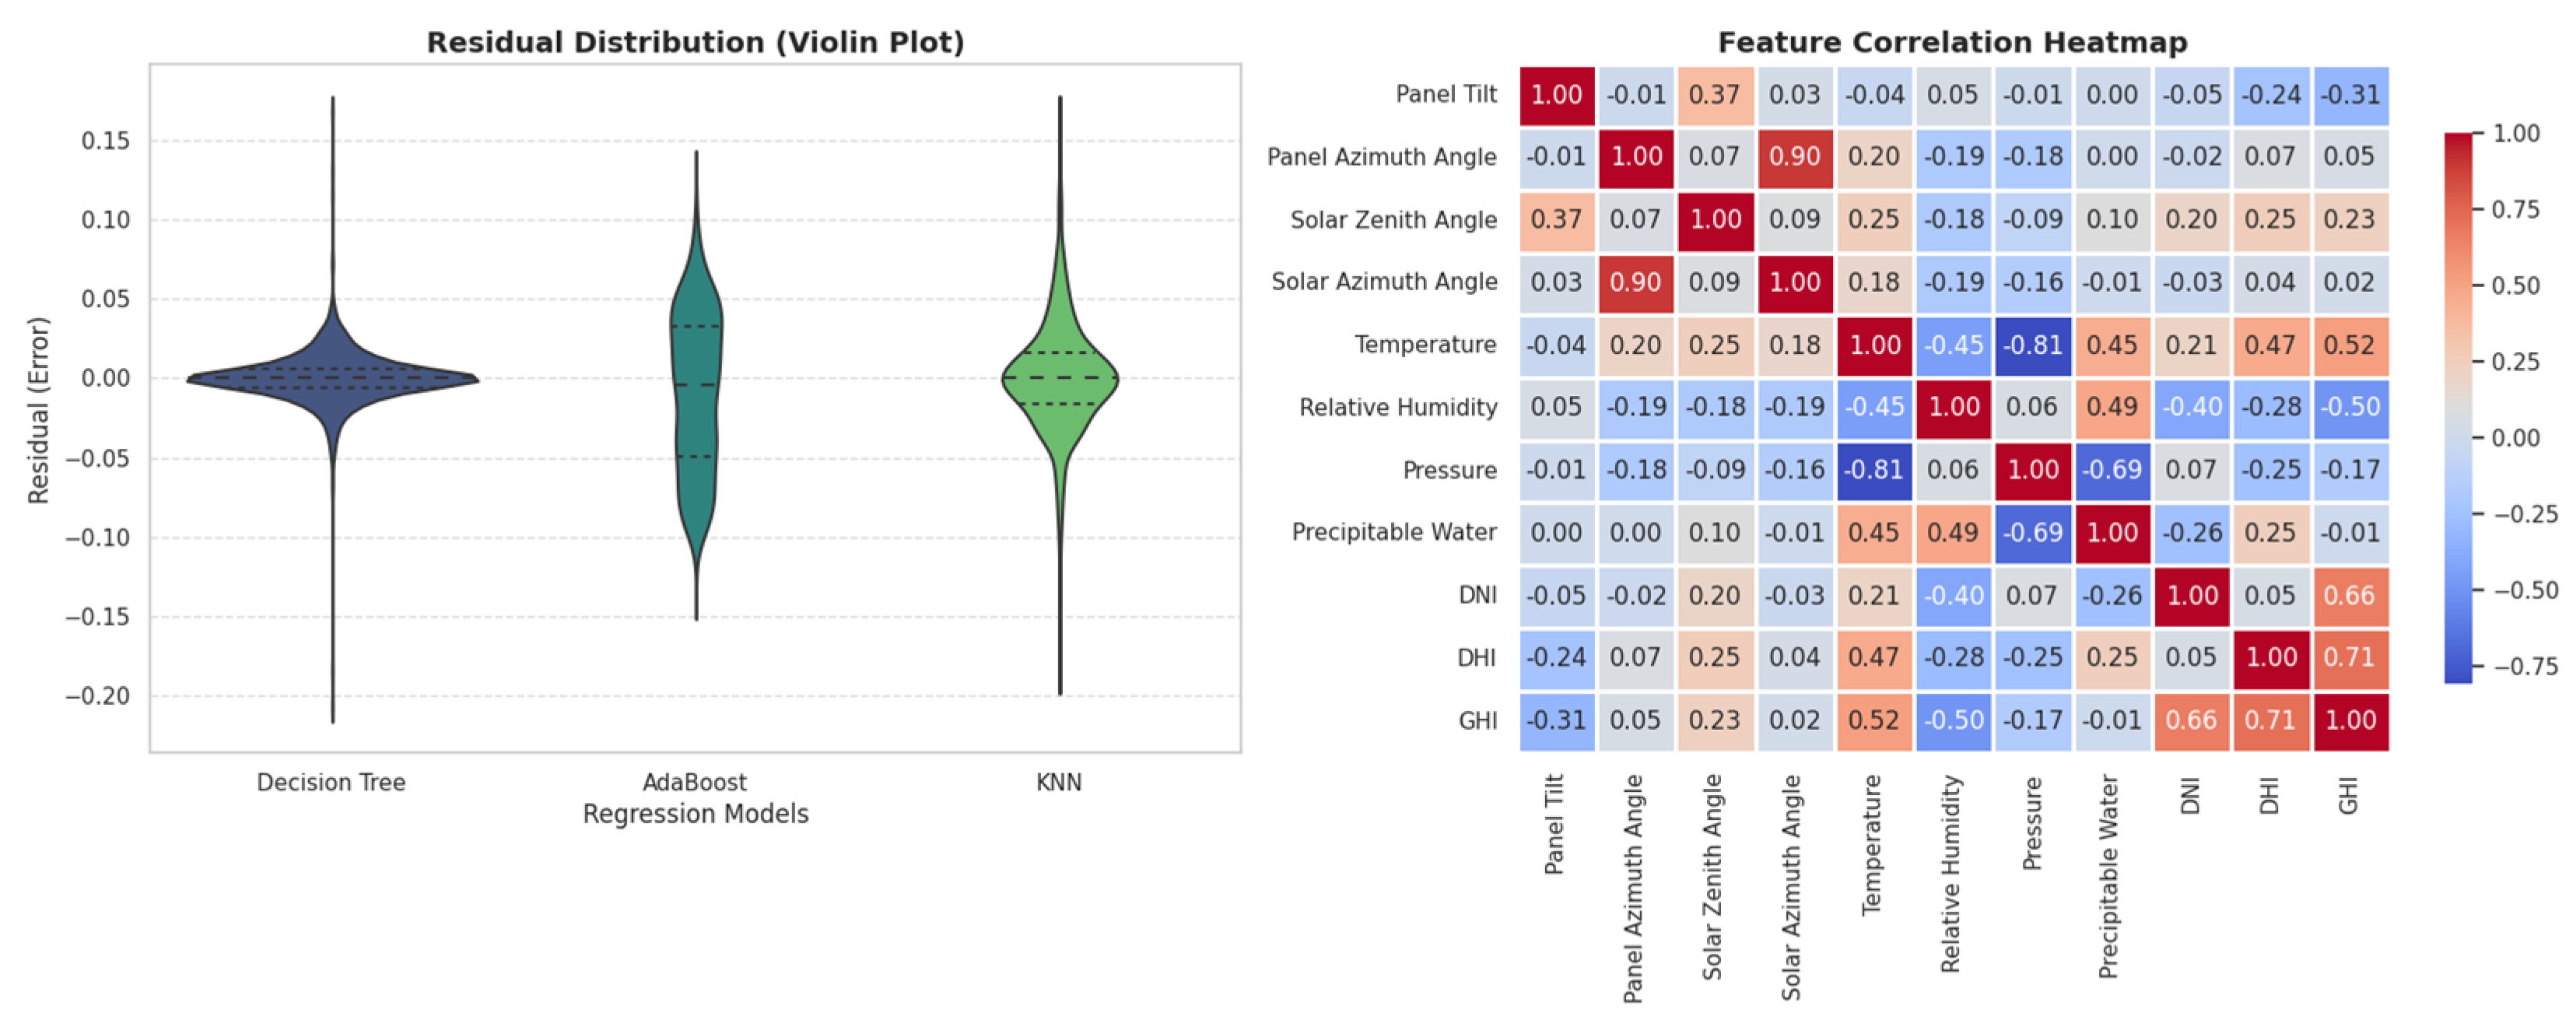Click the 0.15 y-axis tick label
This screenshot has width=2576, height=1023.
[x=106, y=141]
